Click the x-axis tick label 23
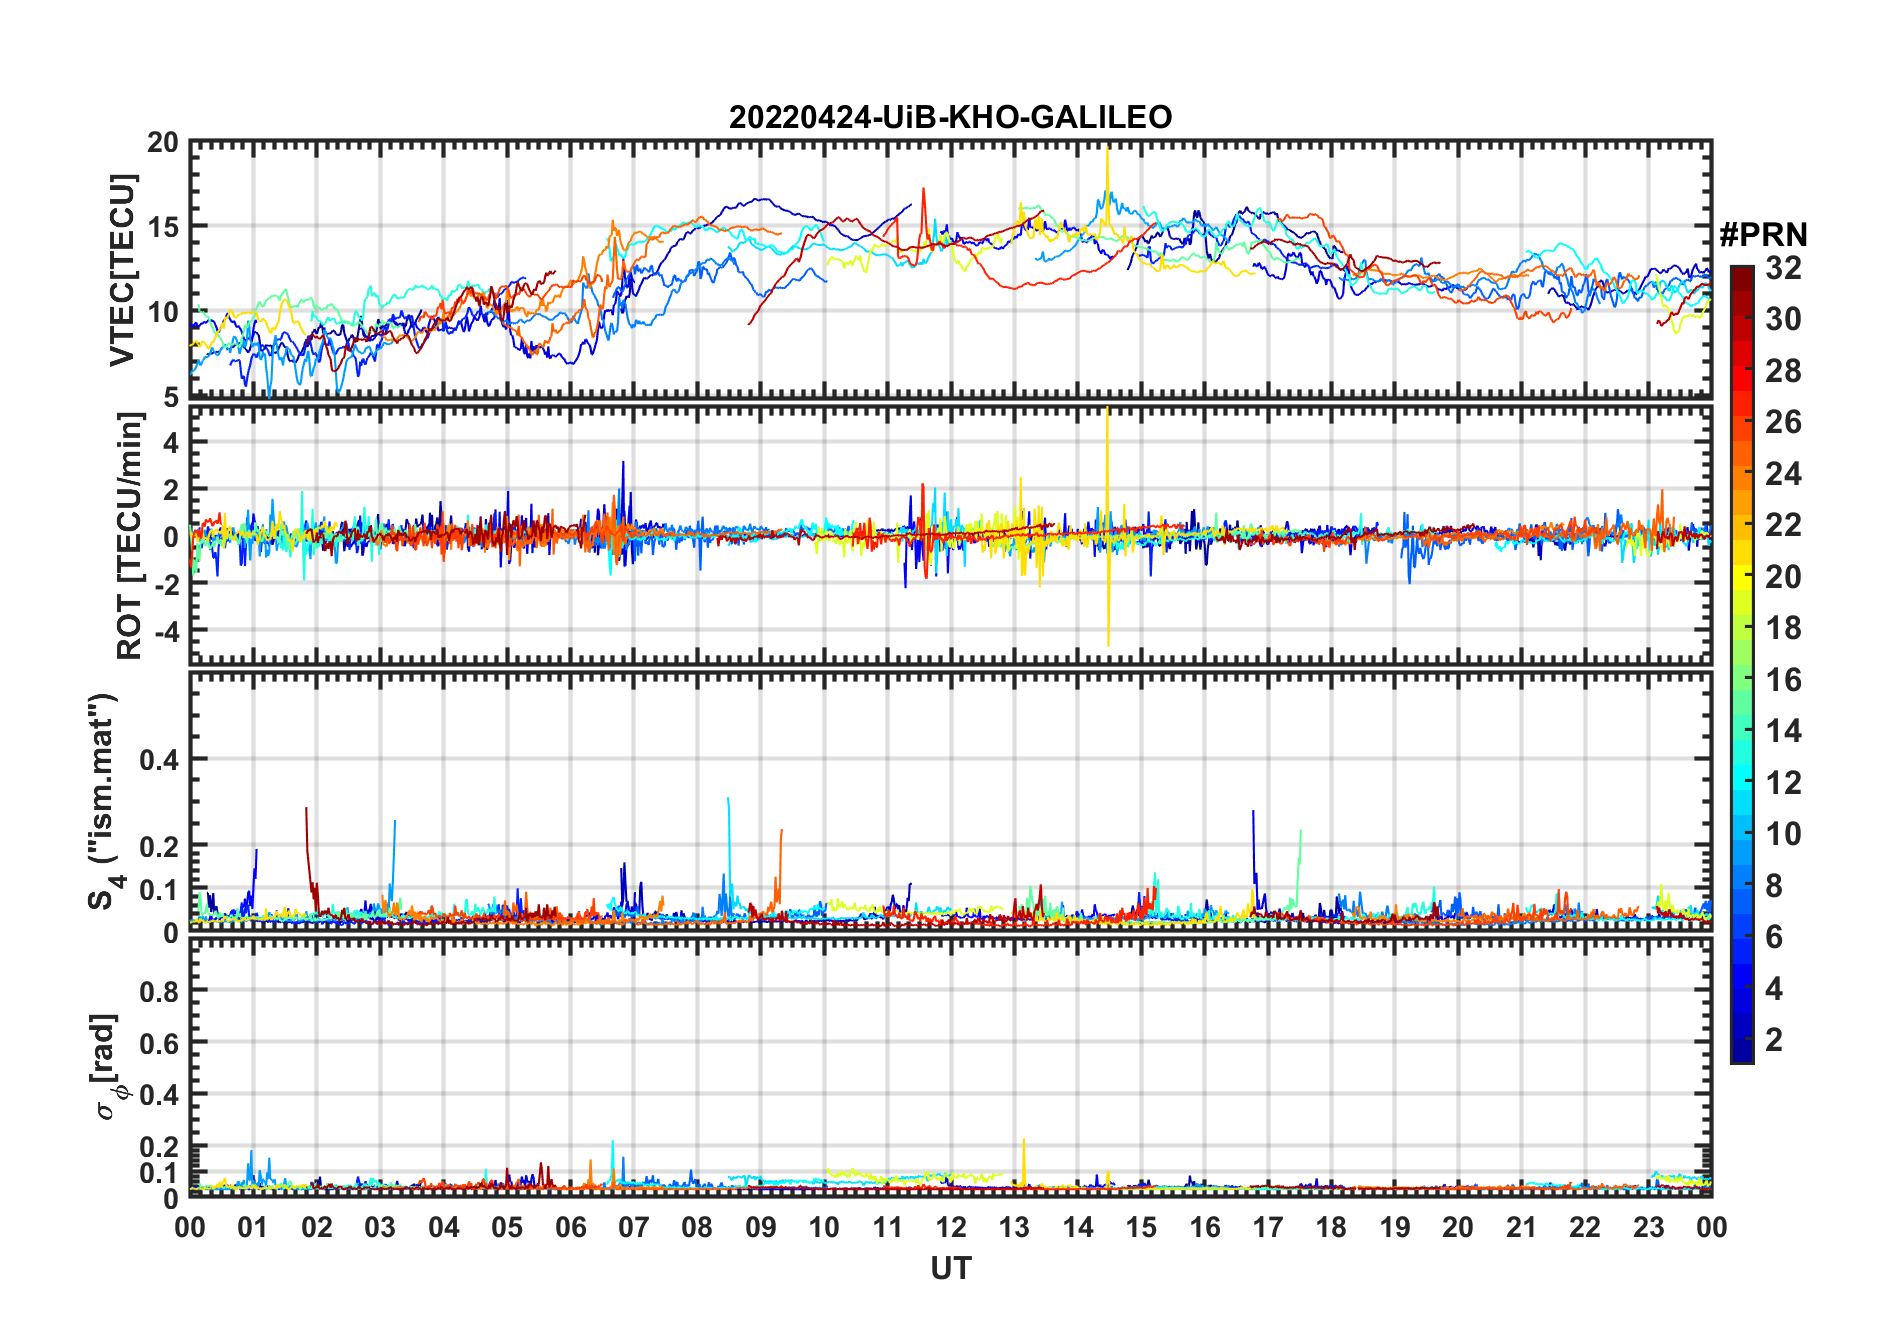The width and height of the screenshot is (1902, 1330). 1648,1227
